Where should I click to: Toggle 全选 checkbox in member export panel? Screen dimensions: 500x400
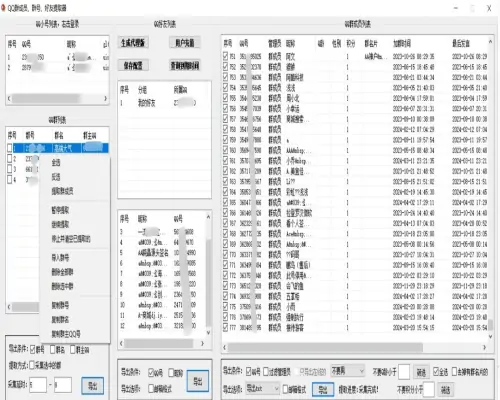[x=436, y=371]
